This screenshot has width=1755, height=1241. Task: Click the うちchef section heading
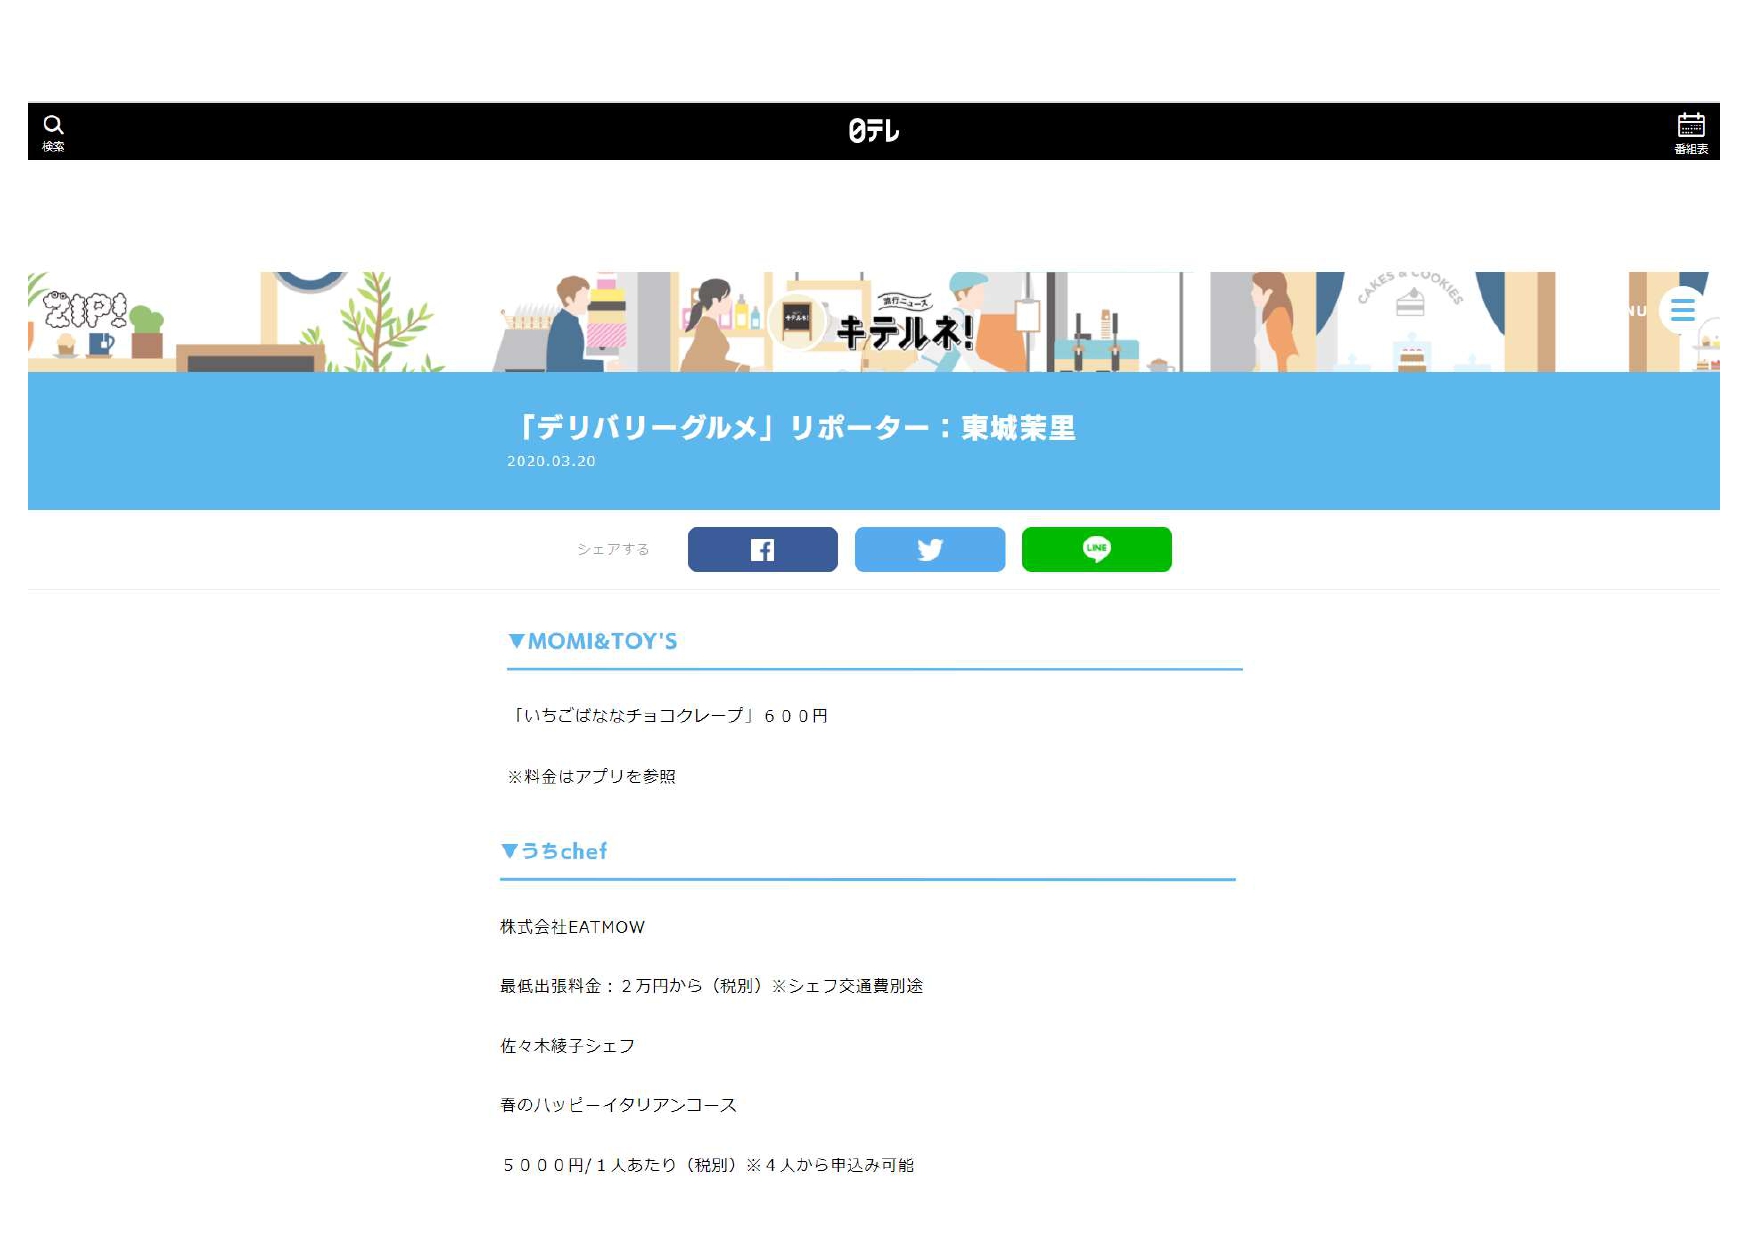point(554,851)
